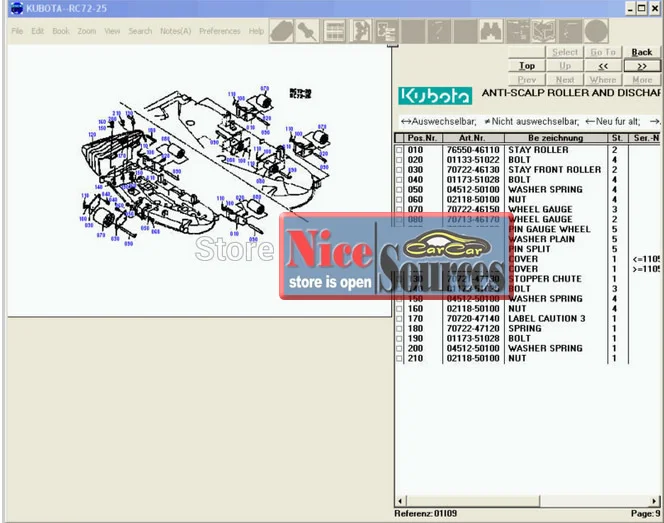Click the tree list toolbar icon
Viewport: 664px width, 523px height.
pyautogui.click(x=386, y=31)
